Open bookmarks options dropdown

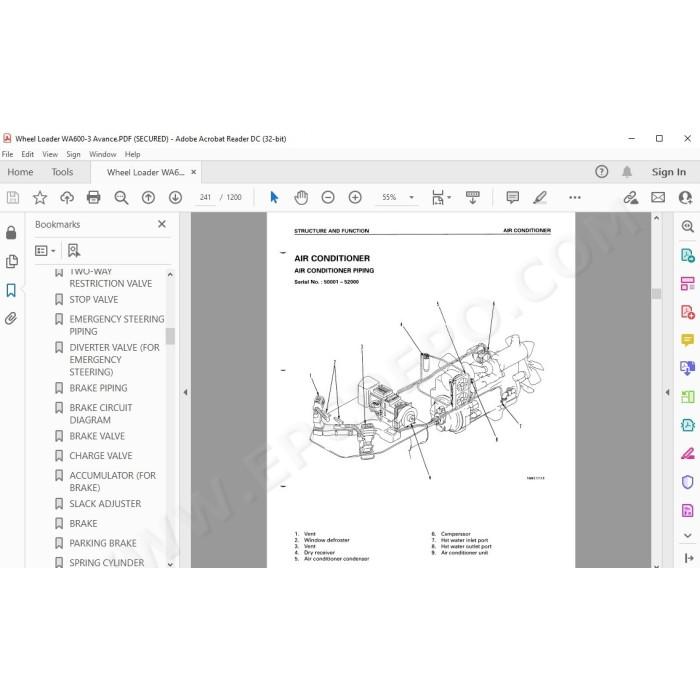pos(45,250)
